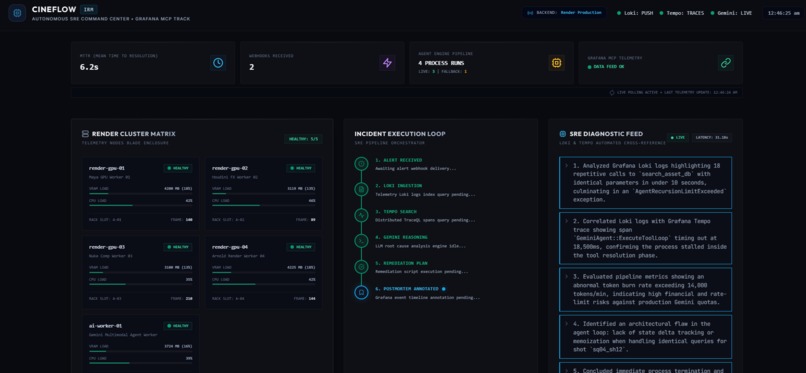Viewport: 806px width, 373px height.
Task: Select the render-gpu-02 node title
Action: click(230, 168)
